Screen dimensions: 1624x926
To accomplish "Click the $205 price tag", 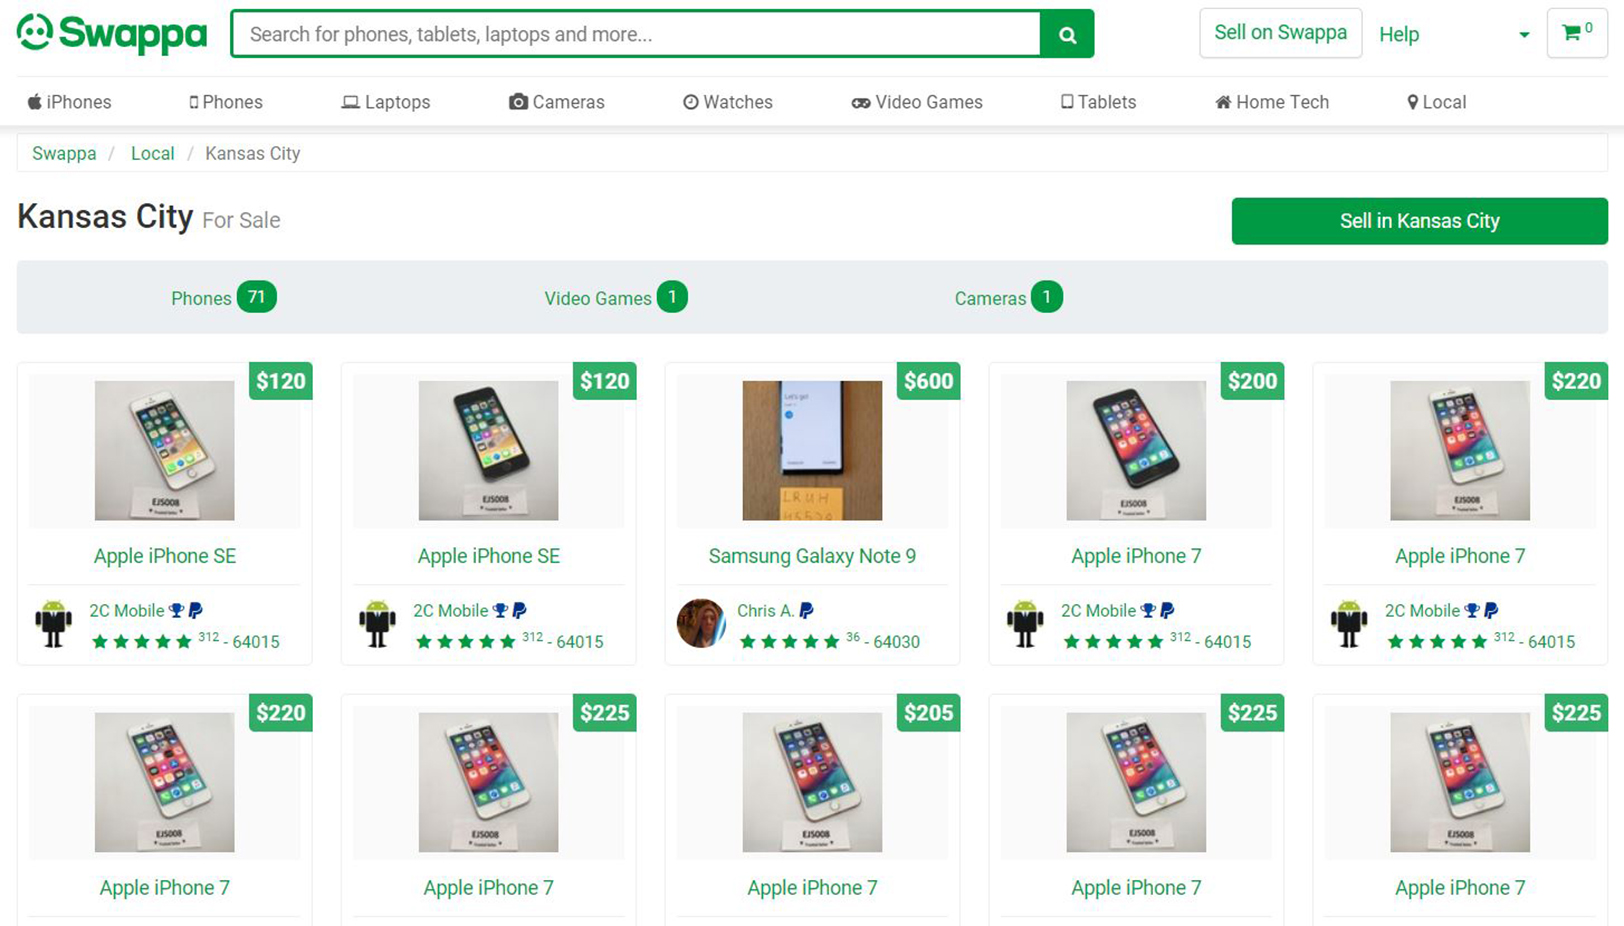I will [x=928, y=713].
